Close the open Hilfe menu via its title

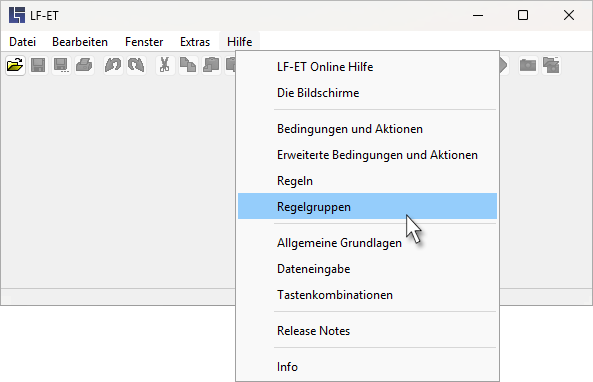pyautogui.click(x=239, y=42)
